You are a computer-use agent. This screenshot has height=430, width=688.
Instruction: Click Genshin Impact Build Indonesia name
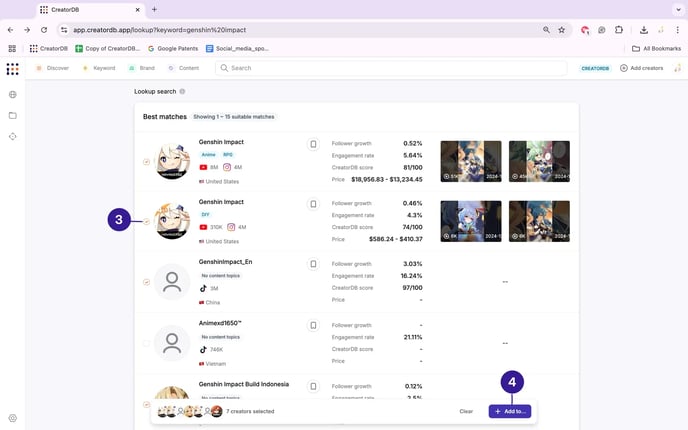244,384
